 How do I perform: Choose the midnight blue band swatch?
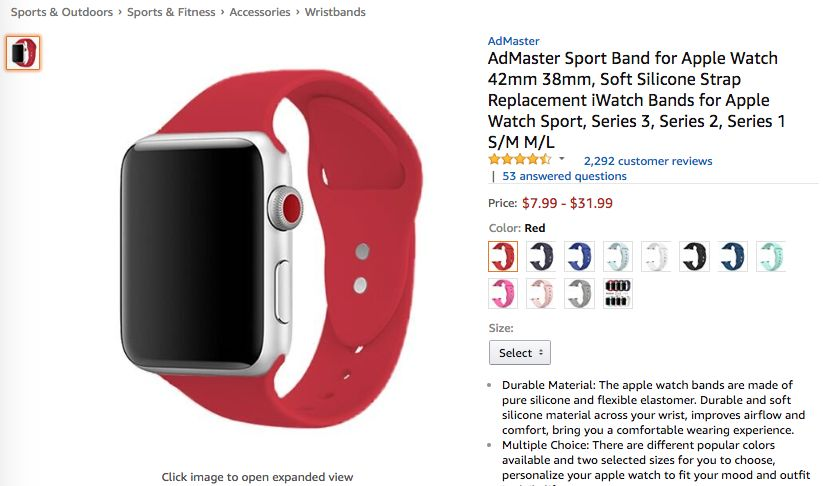click(x=541, y=257)
